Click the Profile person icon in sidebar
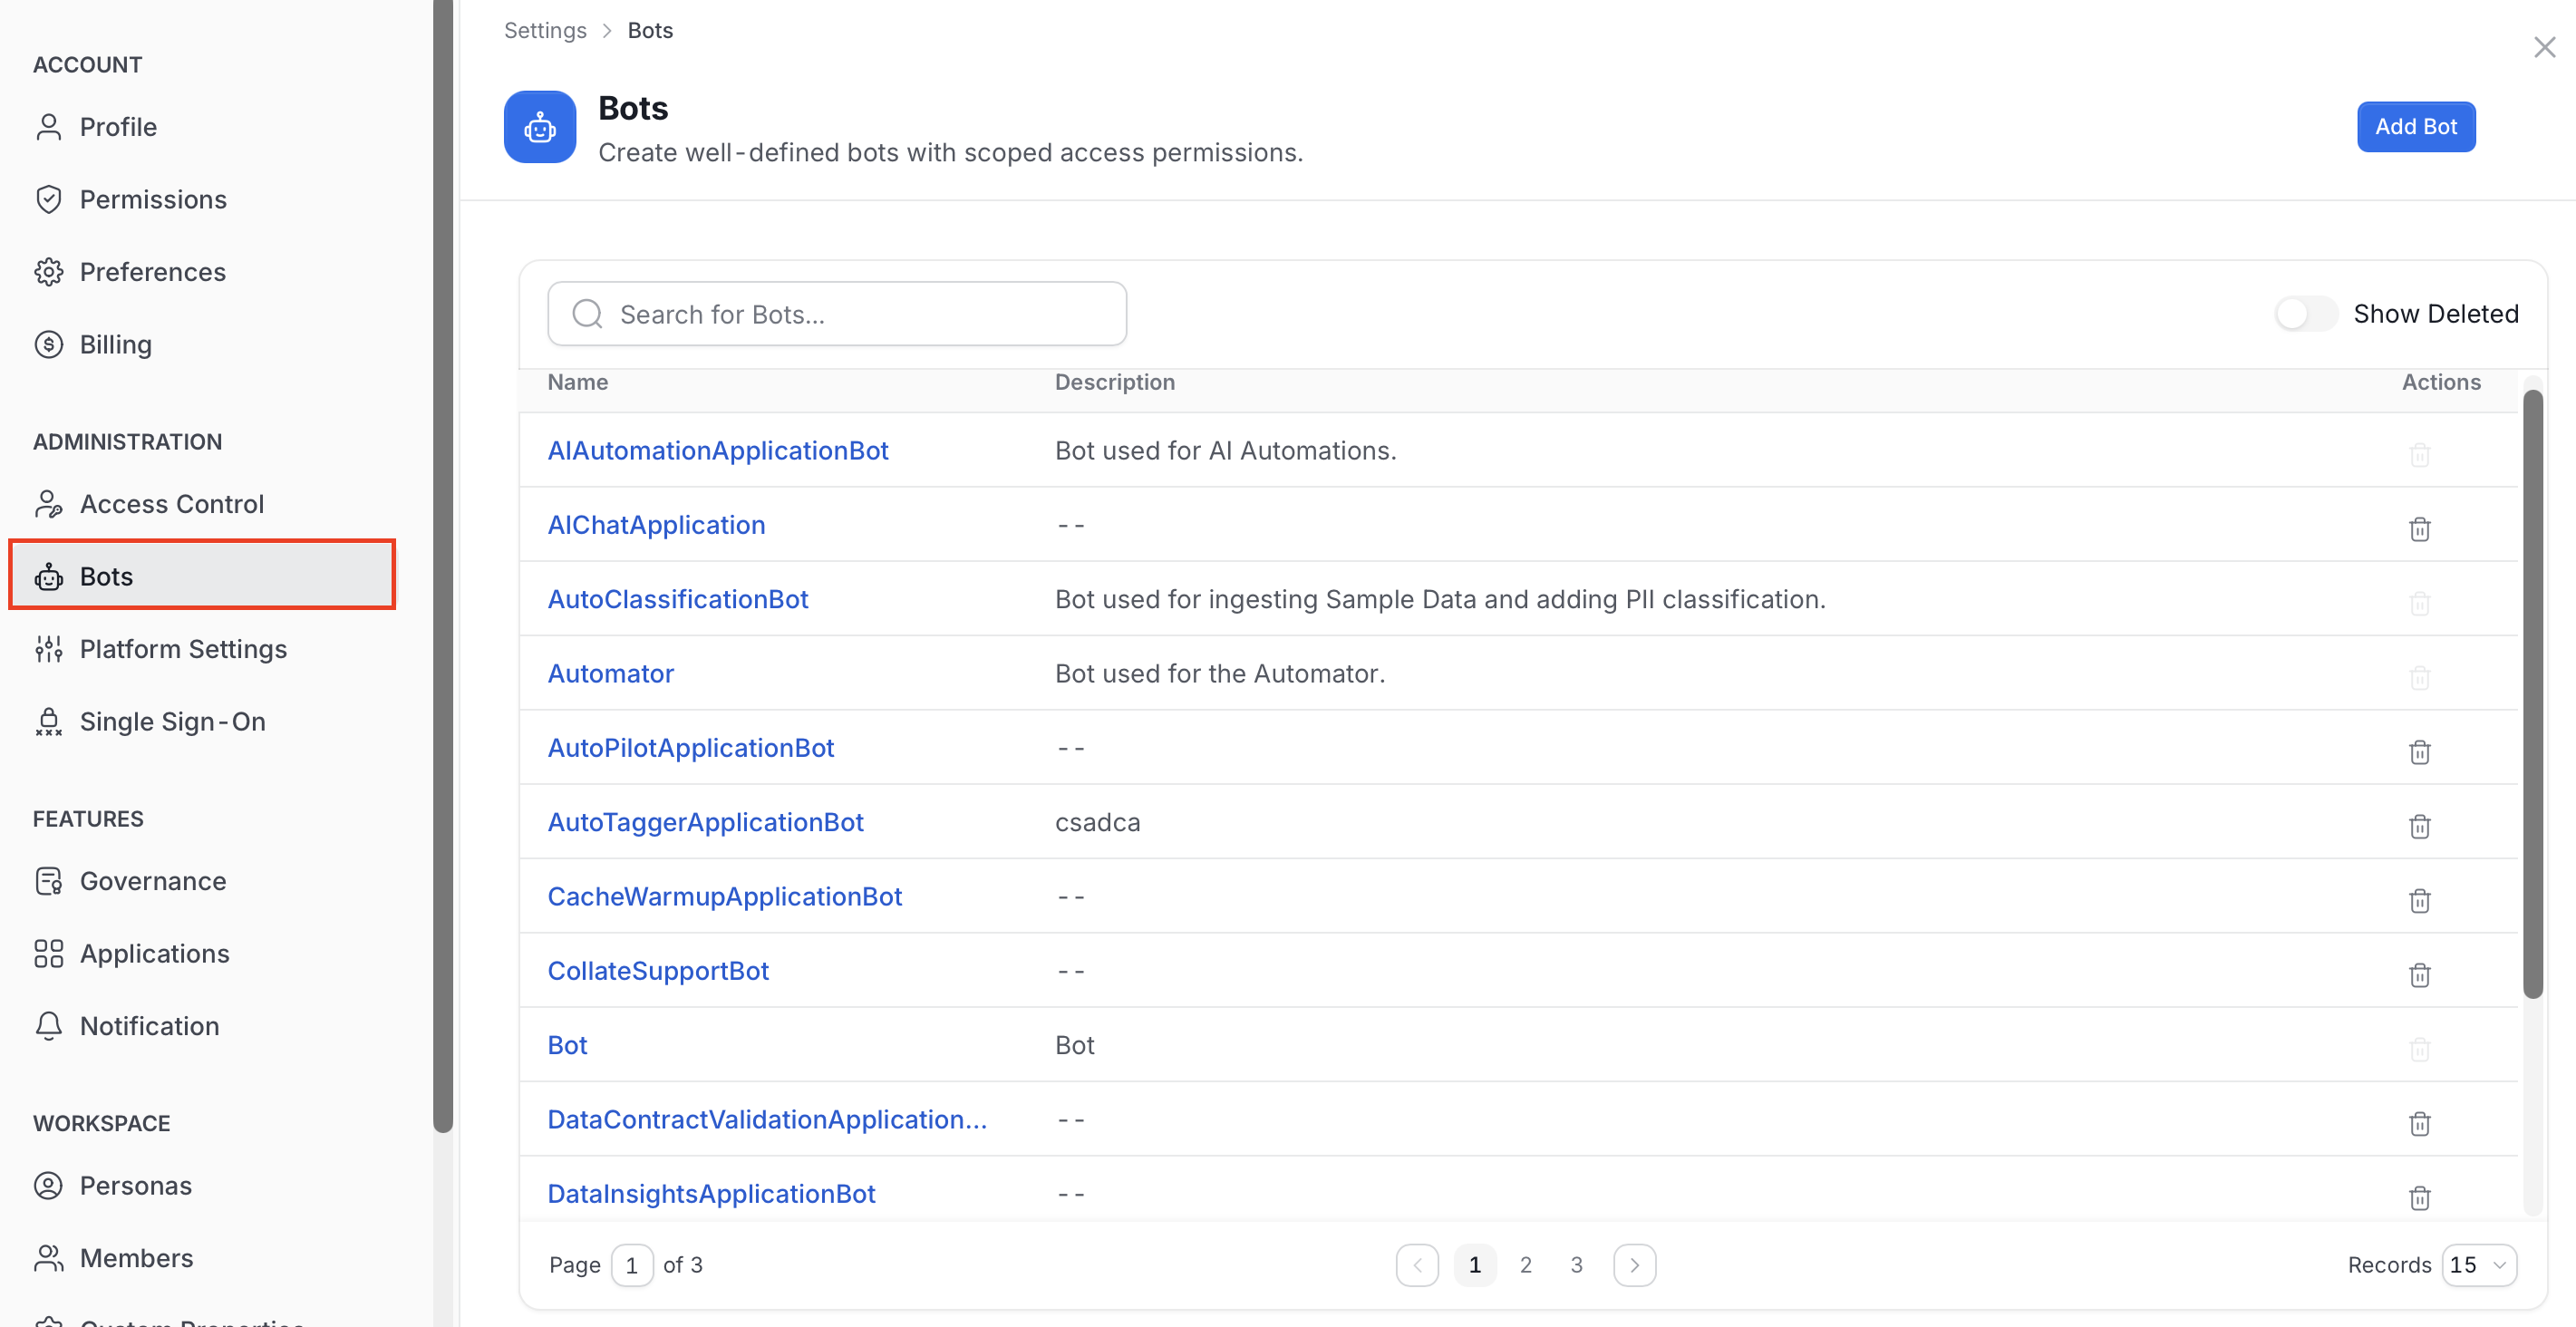This screenshot has height=1327, width=2576. (x=48, y=127)
